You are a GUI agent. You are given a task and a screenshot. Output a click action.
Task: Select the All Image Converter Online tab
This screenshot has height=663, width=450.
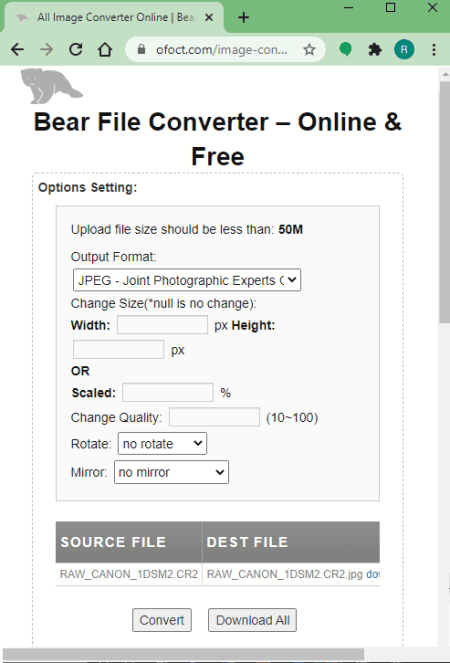pyautogui.click(x=114, y=17)
